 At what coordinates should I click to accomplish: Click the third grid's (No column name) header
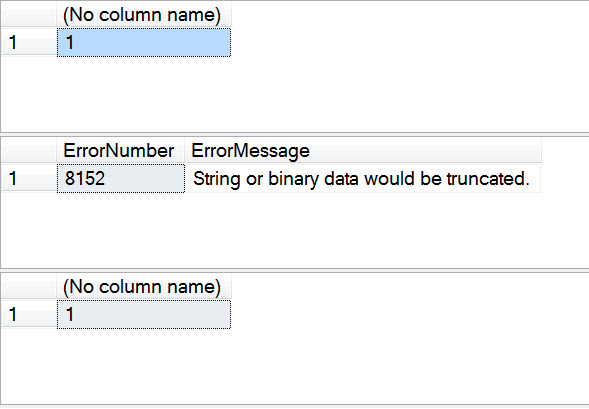[144, 287]
